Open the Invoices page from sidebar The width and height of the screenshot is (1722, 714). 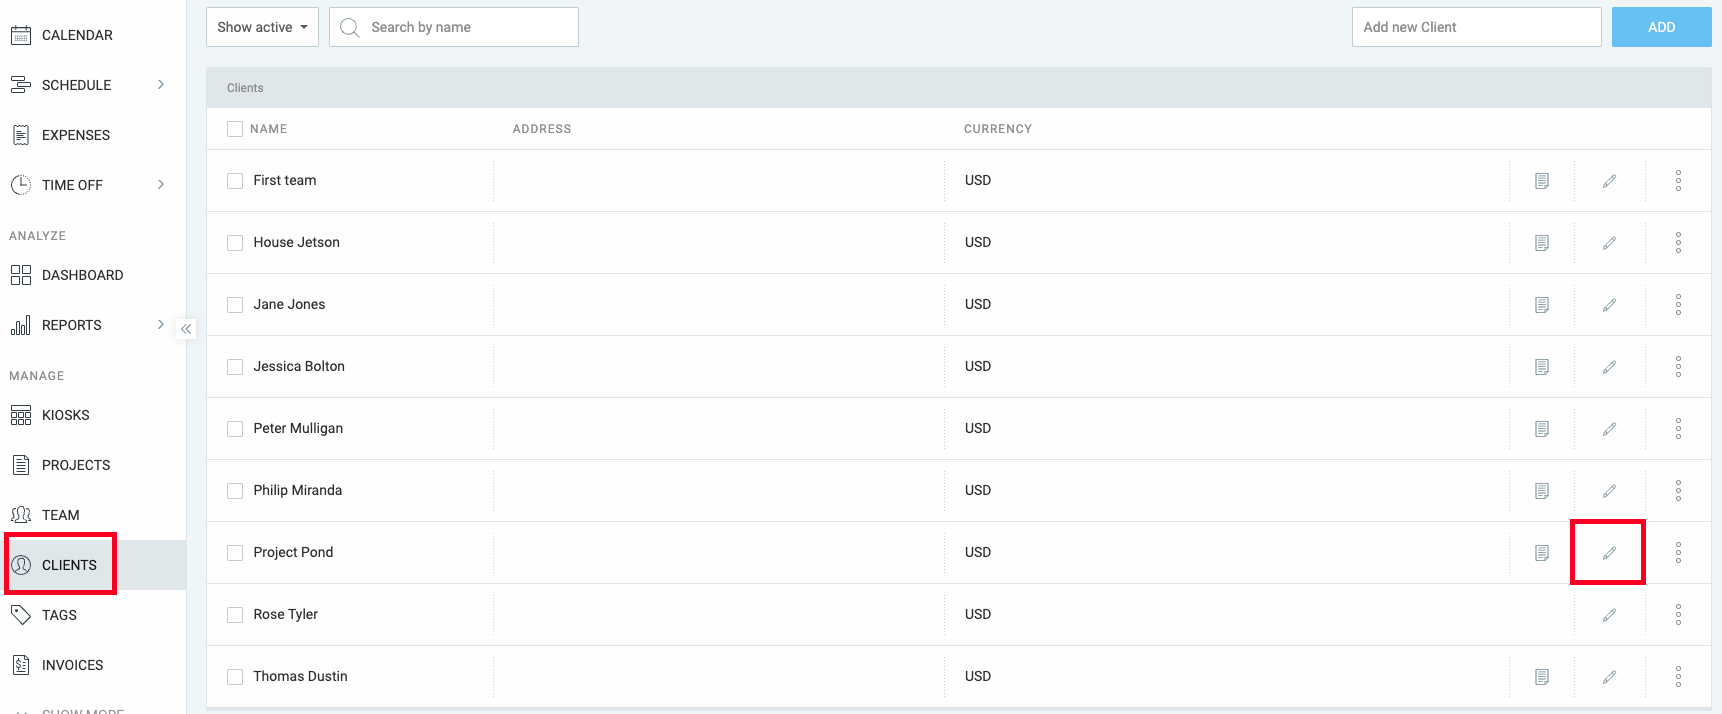pos(72,665)
